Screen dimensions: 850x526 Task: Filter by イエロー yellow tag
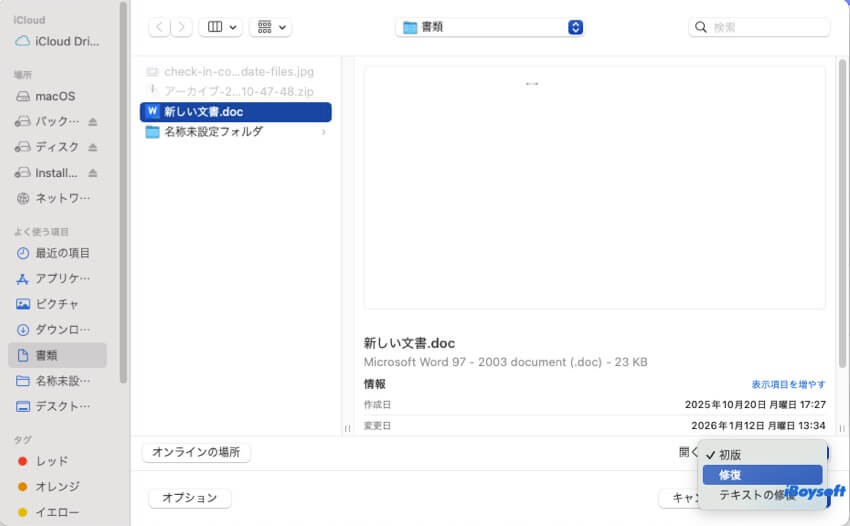point(49,512)
